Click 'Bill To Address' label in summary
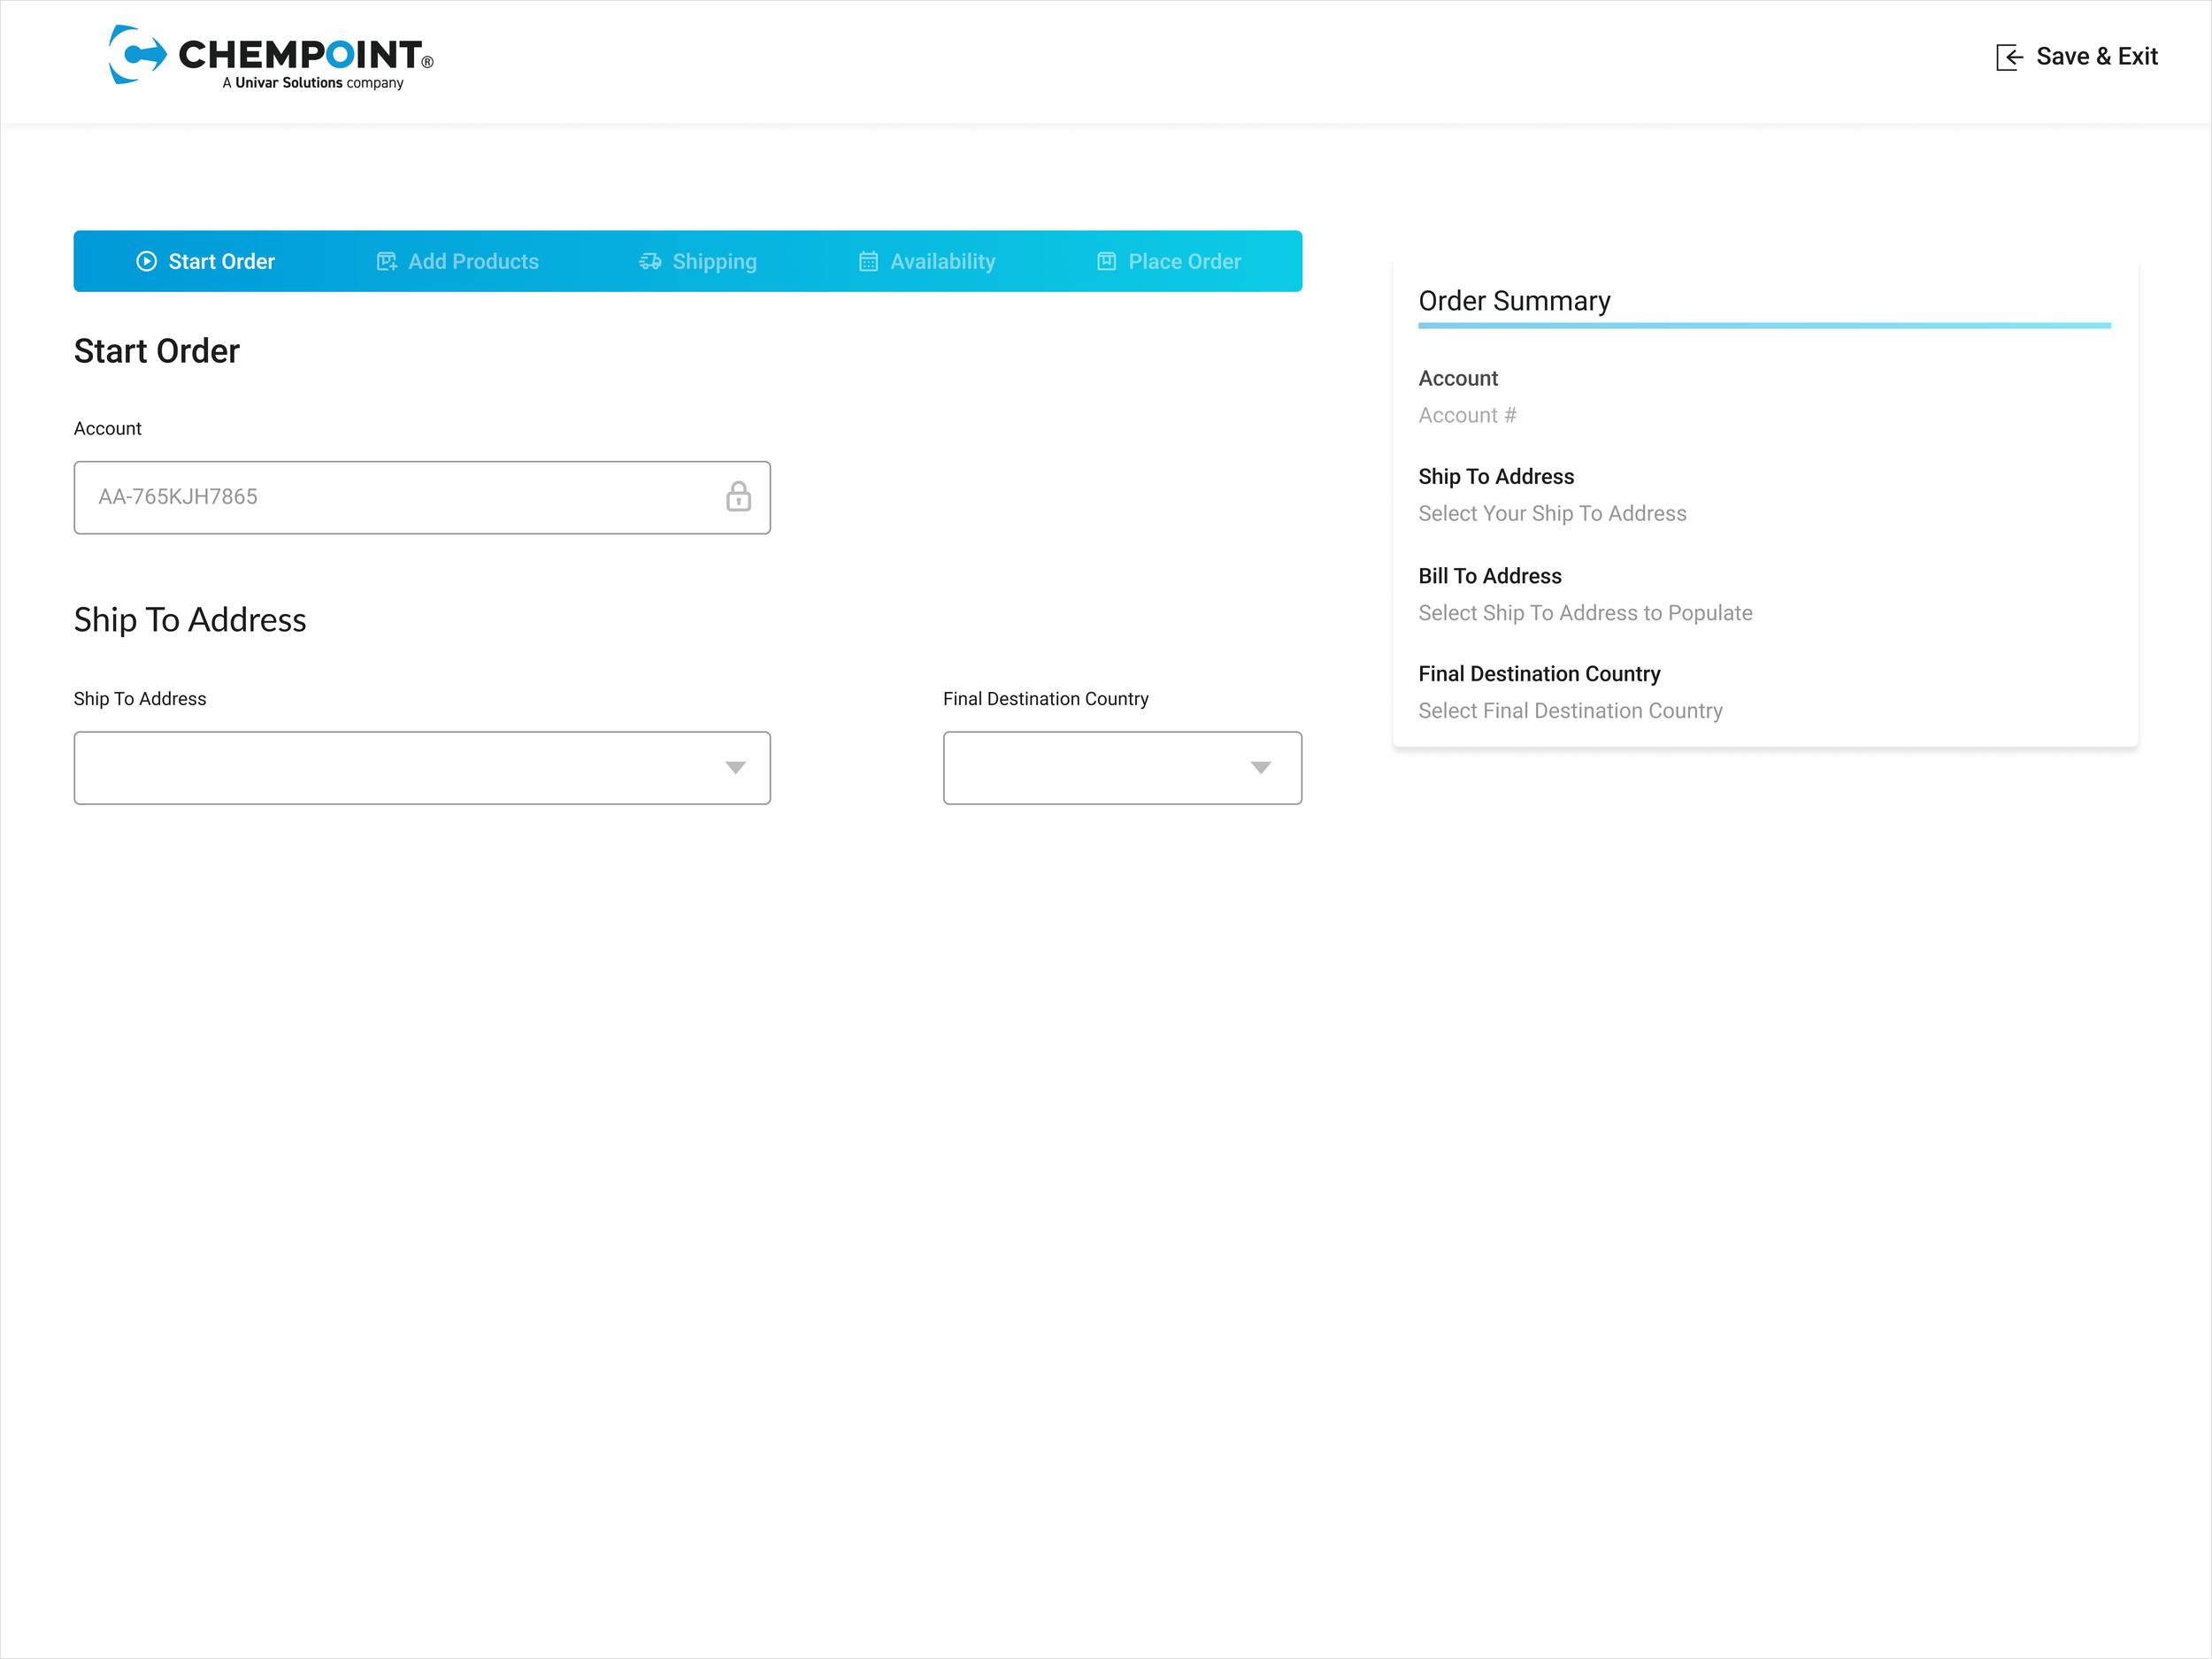Image resolution: width=2212 pixels, height=1659 pixels. pyautogui.click(x=1490, y=576)
